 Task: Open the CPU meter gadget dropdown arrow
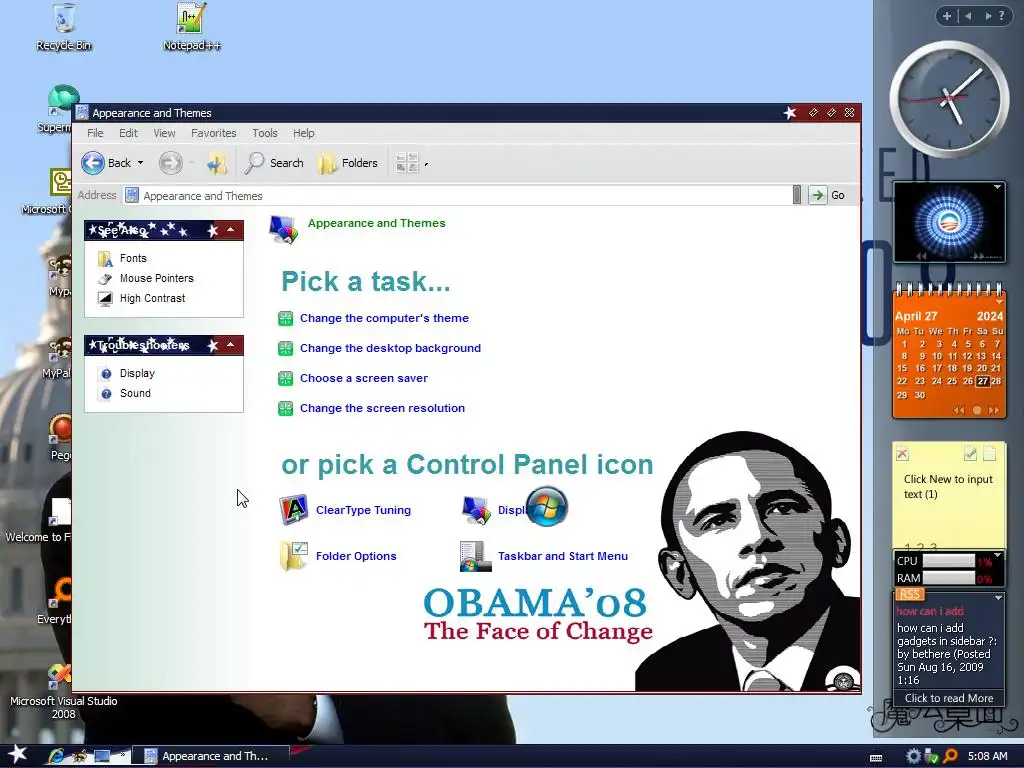(x=997, y=555)
